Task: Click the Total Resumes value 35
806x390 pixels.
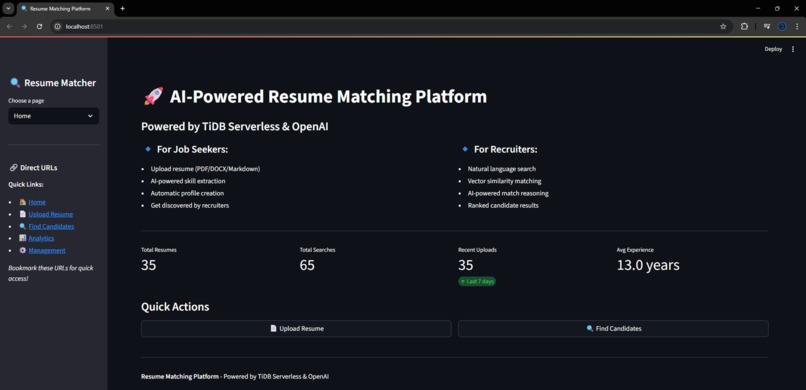Action: point(149,265)
